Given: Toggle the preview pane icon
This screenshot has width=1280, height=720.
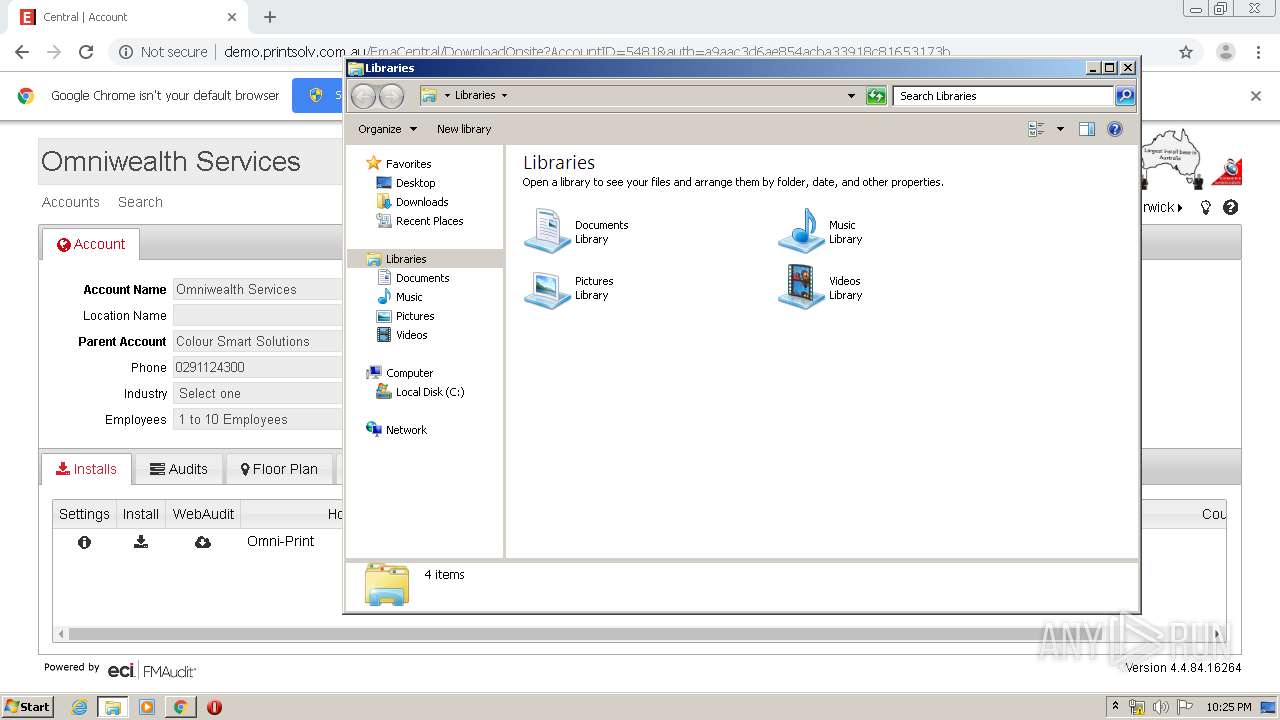Looking at the screenshot, I should click(x=1087, y=129).
